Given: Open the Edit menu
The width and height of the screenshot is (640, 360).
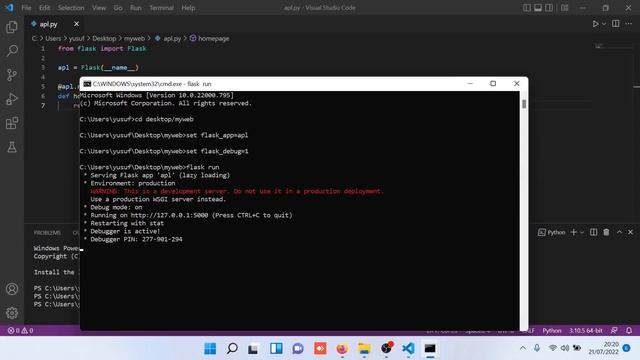Looking at the screenshot, I should [x=44, y=8].
